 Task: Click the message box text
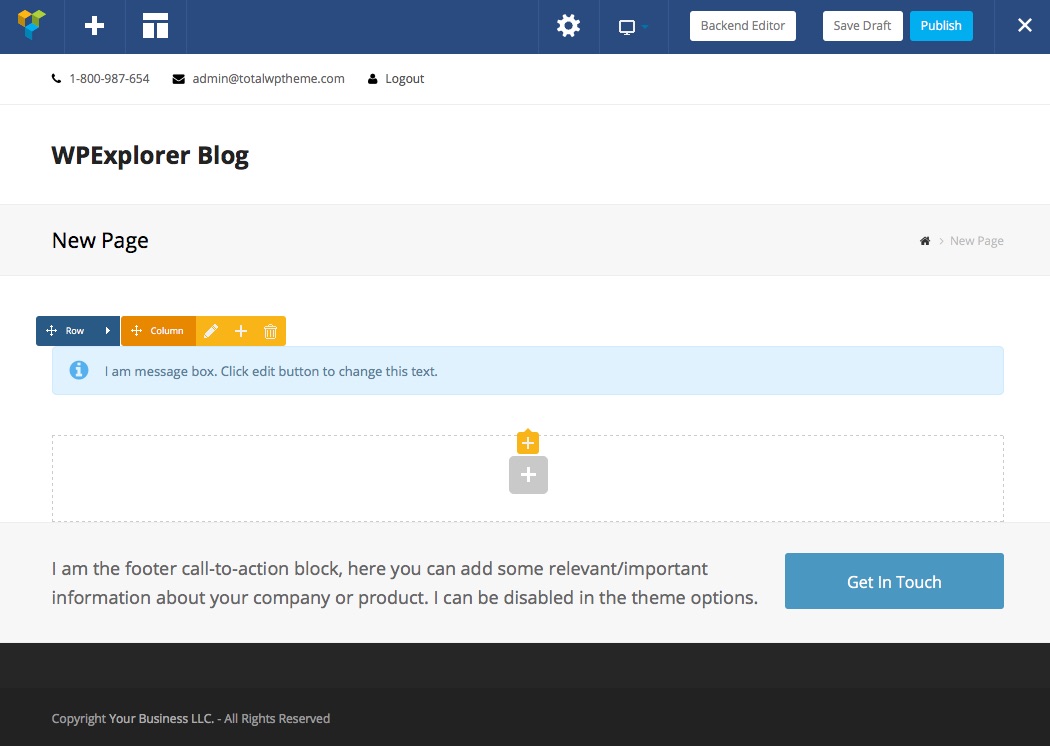click(271, 371)
